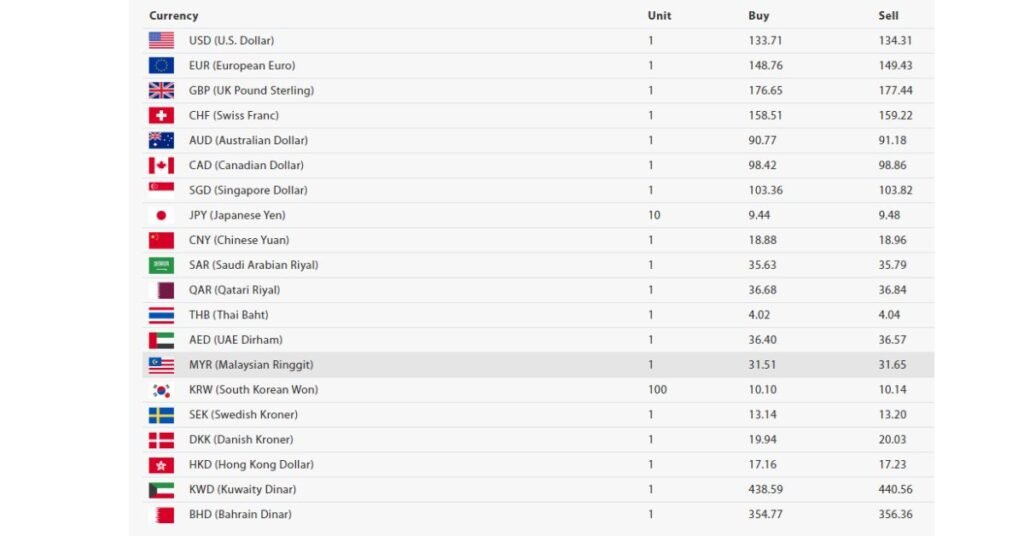Click the Currency column header
Viewport: 1024px width, 536px height.
tap(173, 16)
